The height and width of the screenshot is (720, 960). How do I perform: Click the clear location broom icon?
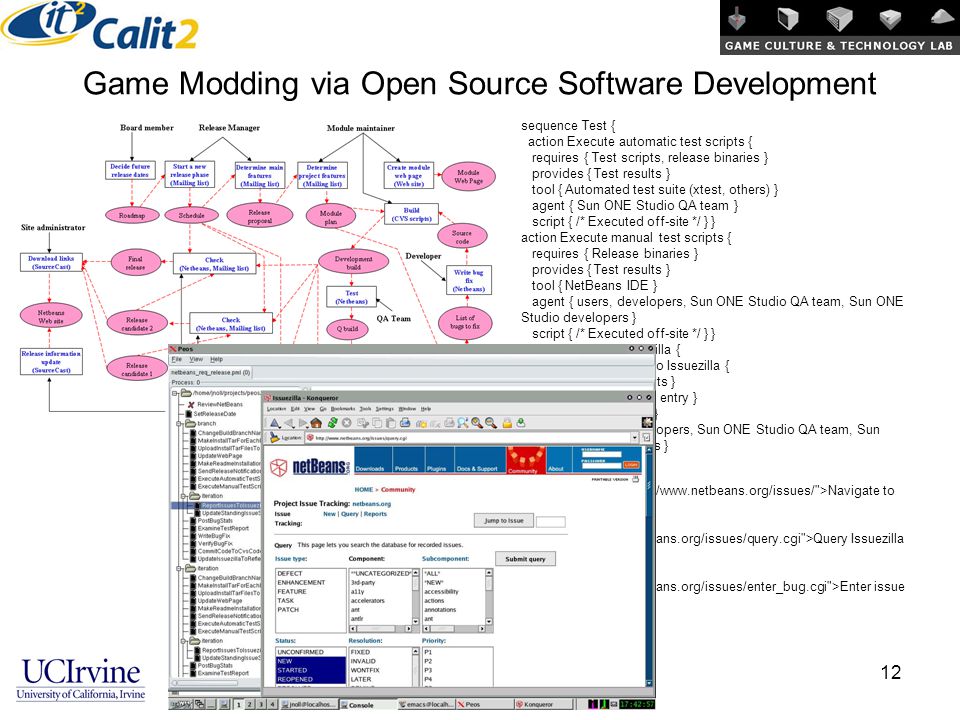[x=274, y=438]
